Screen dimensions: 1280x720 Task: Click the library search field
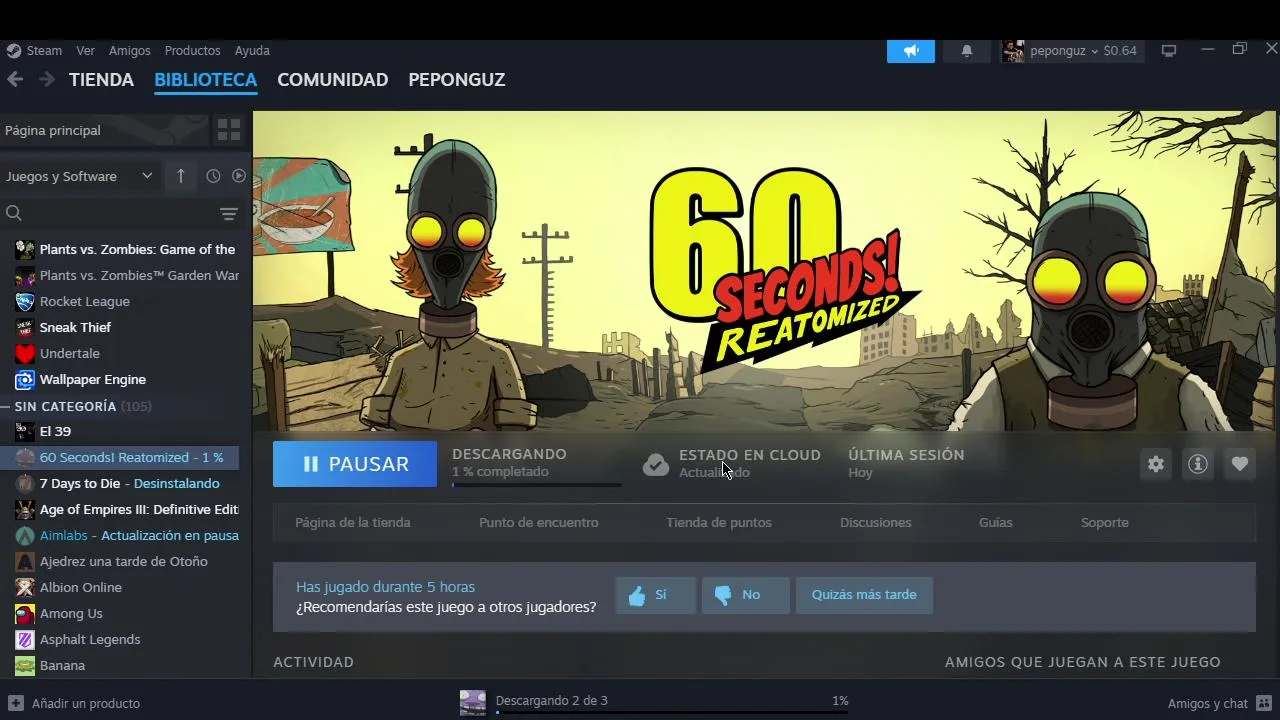pyautogui.click(x=120, y=213)
